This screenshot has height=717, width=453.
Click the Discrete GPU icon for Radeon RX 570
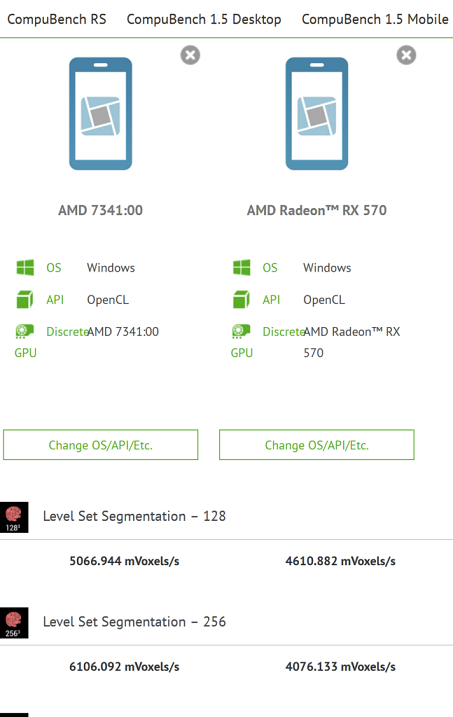click(241, 331)
